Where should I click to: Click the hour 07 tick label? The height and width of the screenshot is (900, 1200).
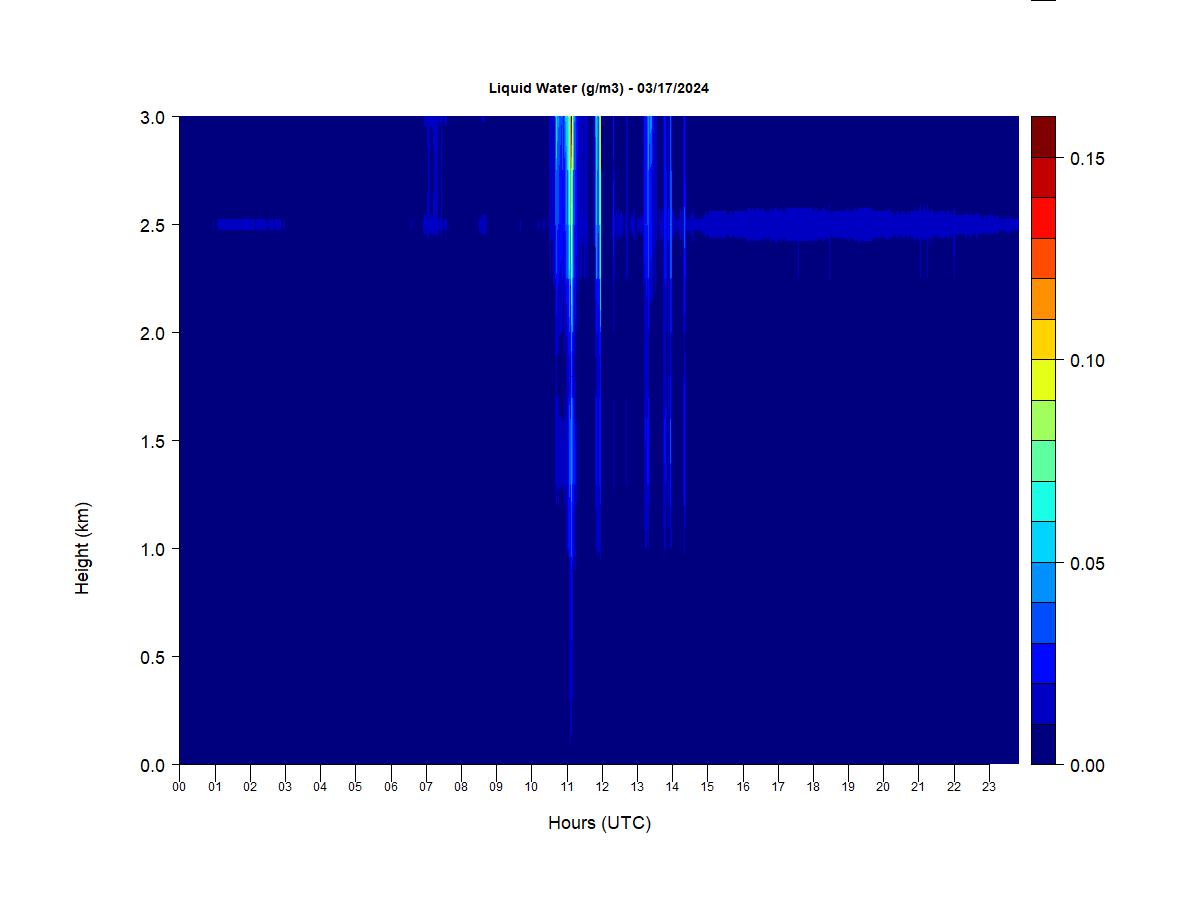[x=426, y=787]
